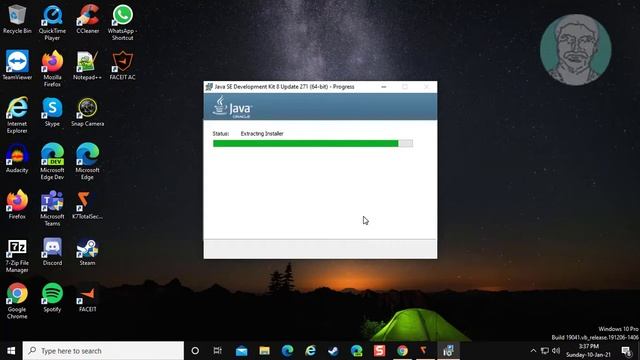
Task: Select the Snap Camera desktop icon
Action: (87, 112)
